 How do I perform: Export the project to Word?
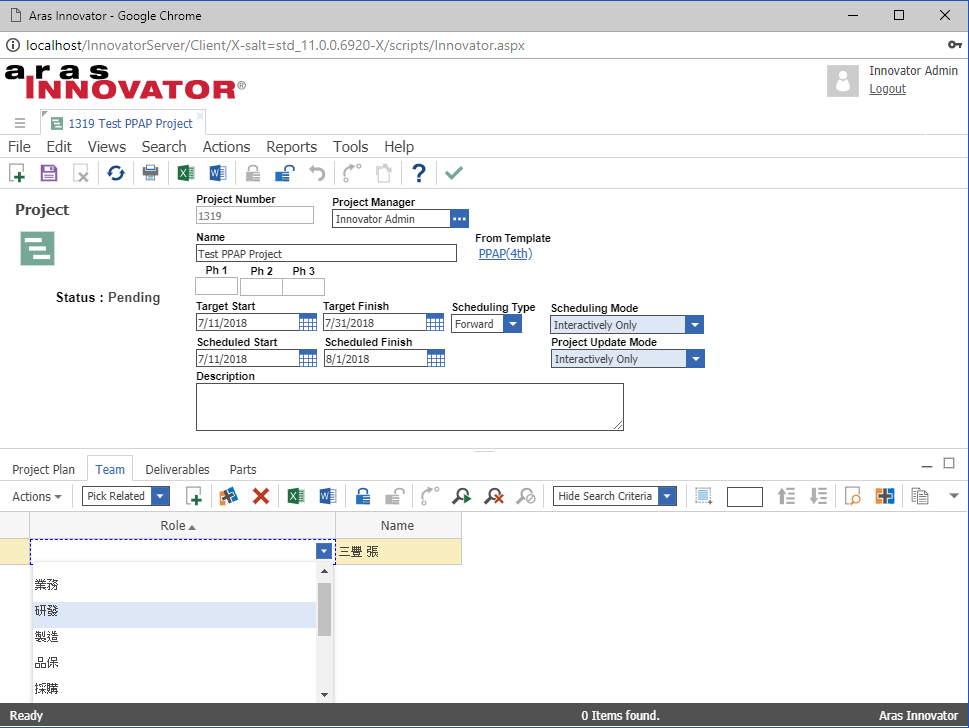point(217,173)
